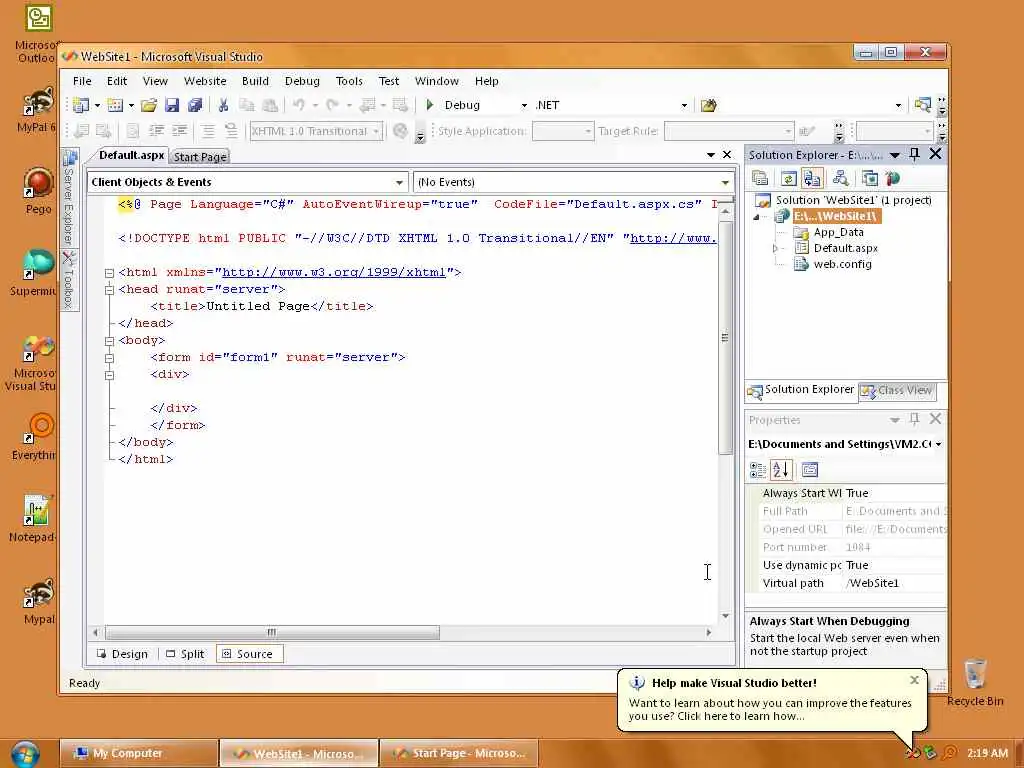Switch to Source view
Screen dimensions: 1024x768
point(249,654)
